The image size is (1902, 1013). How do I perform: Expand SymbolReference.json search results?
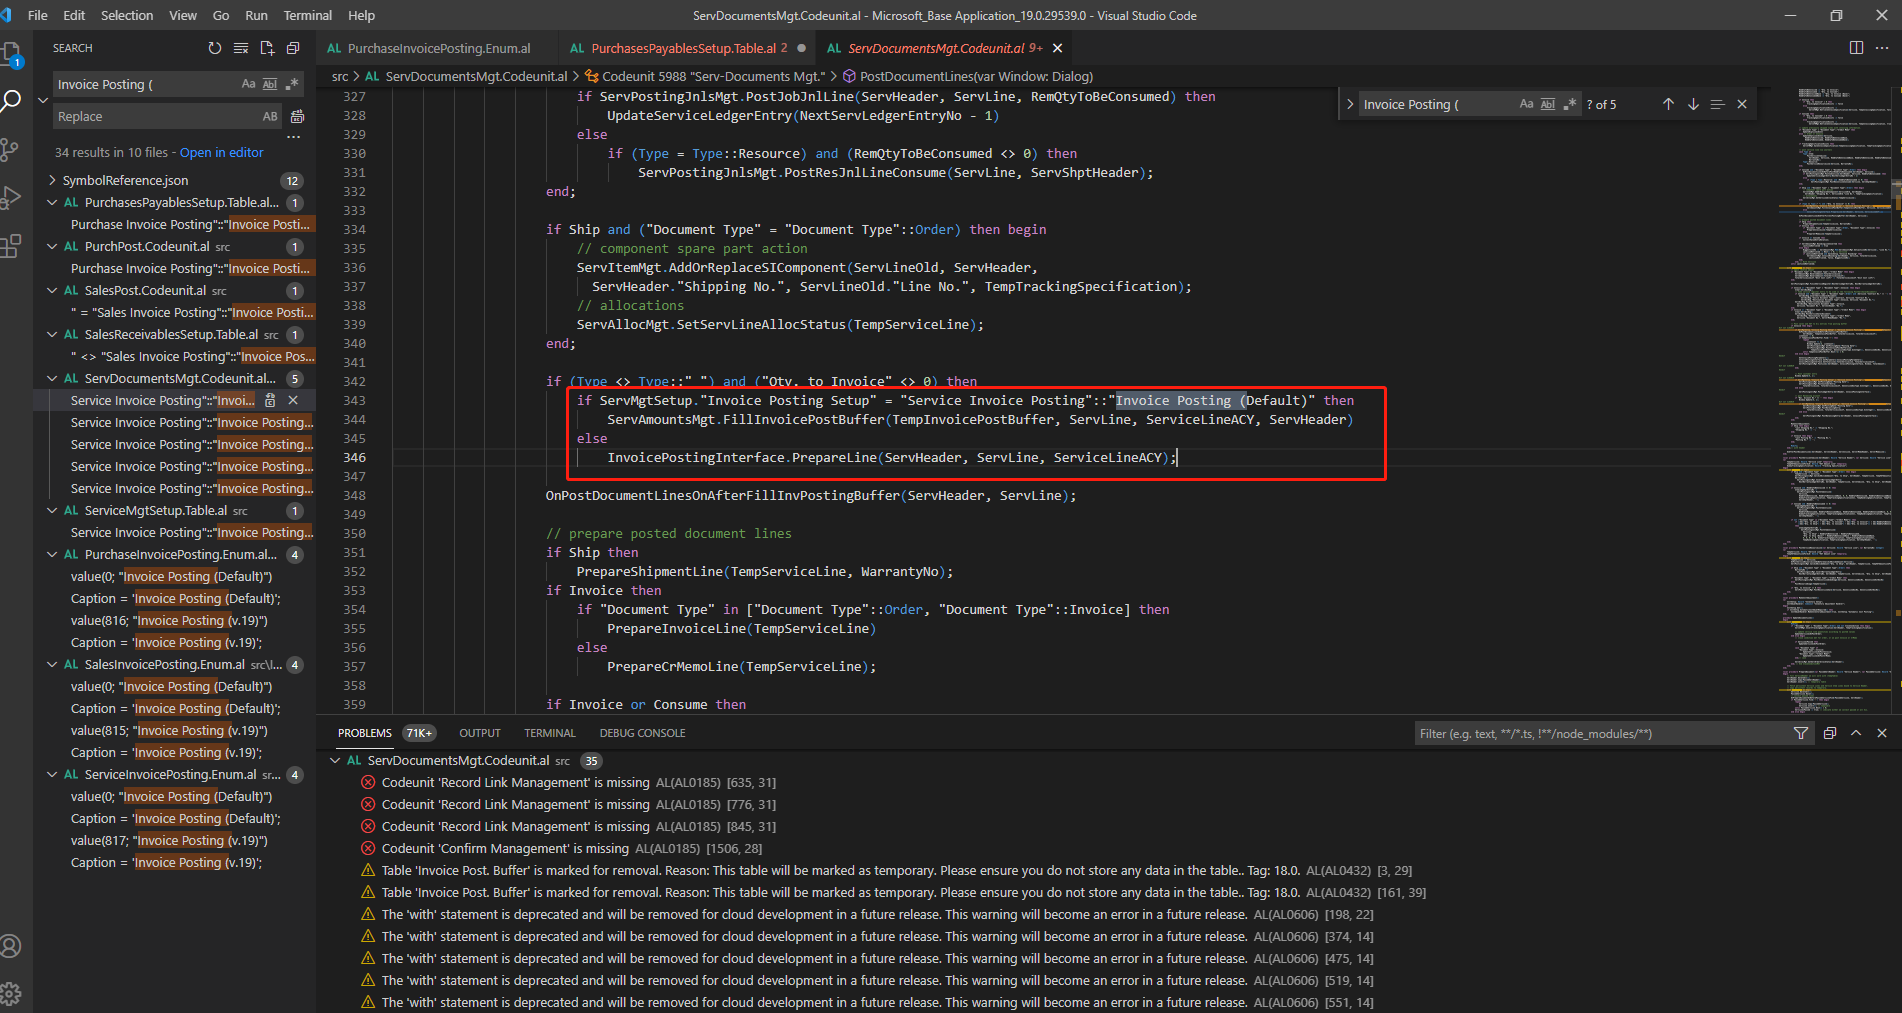tap(52, 181)
